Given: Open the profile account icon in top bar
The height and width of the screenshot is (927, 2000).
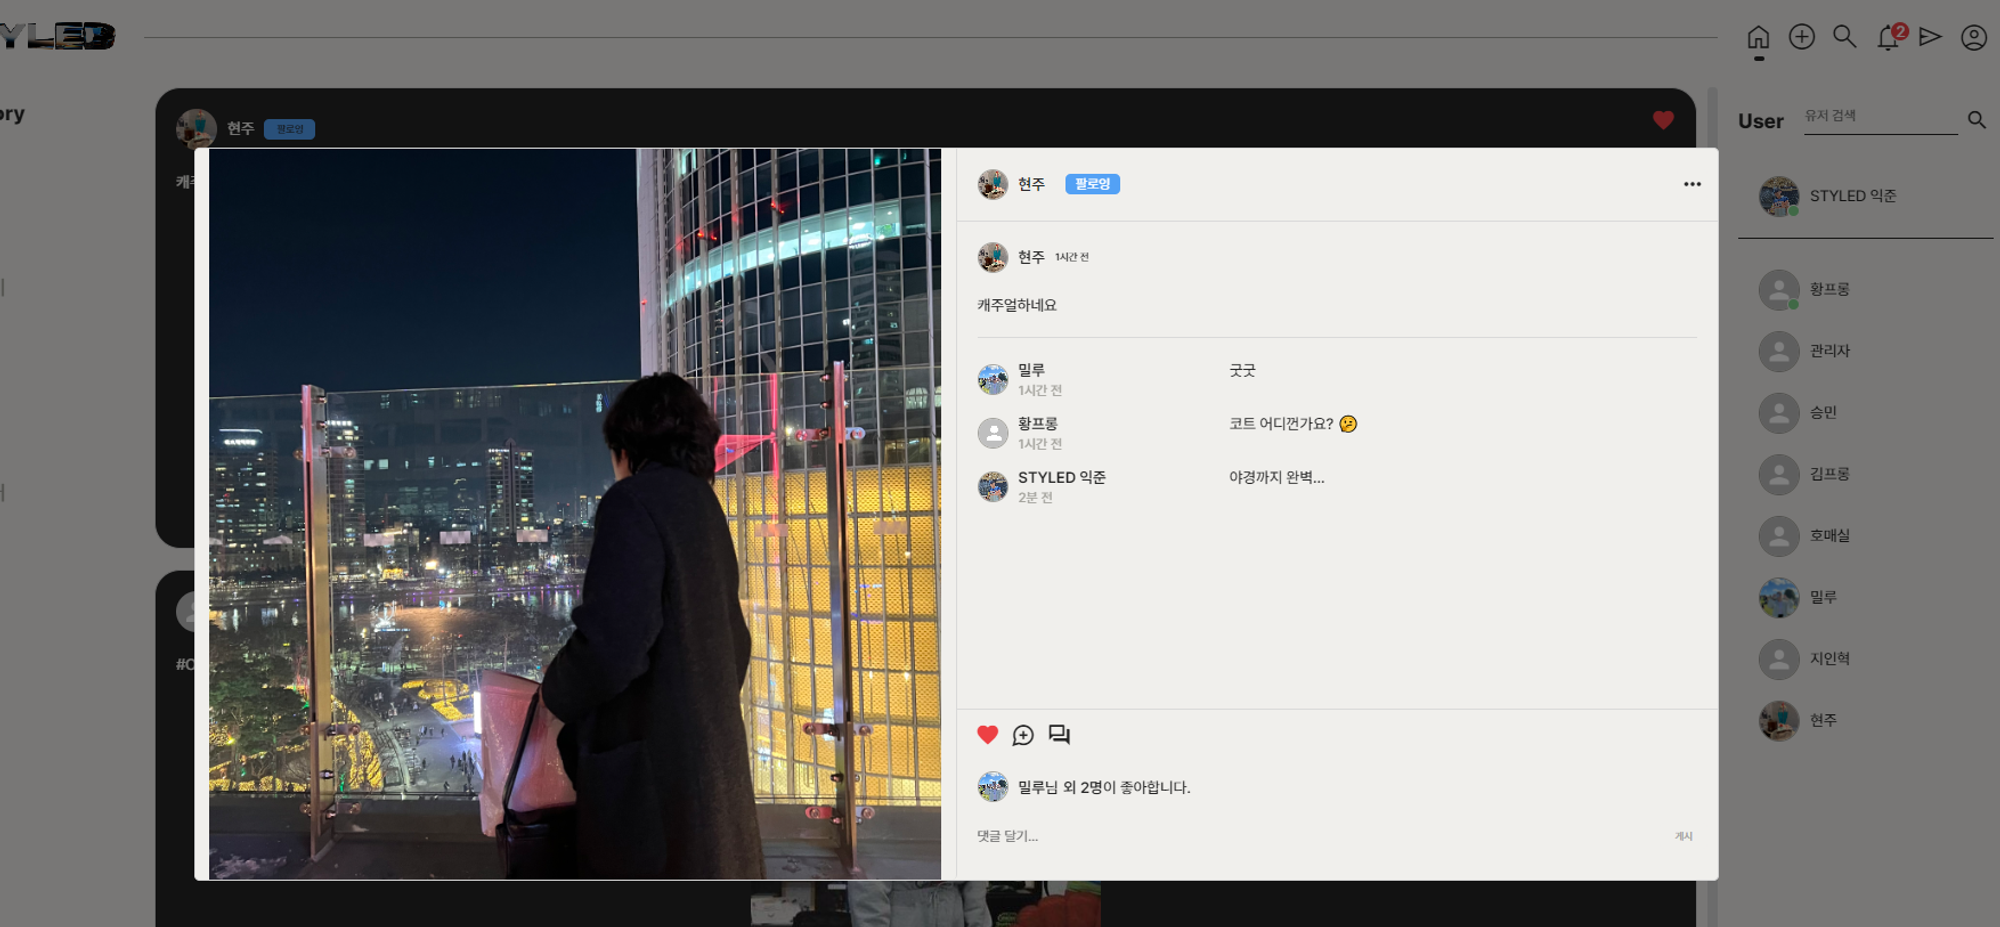Looking at the screenshot, I should click(x=1973, y=38).
